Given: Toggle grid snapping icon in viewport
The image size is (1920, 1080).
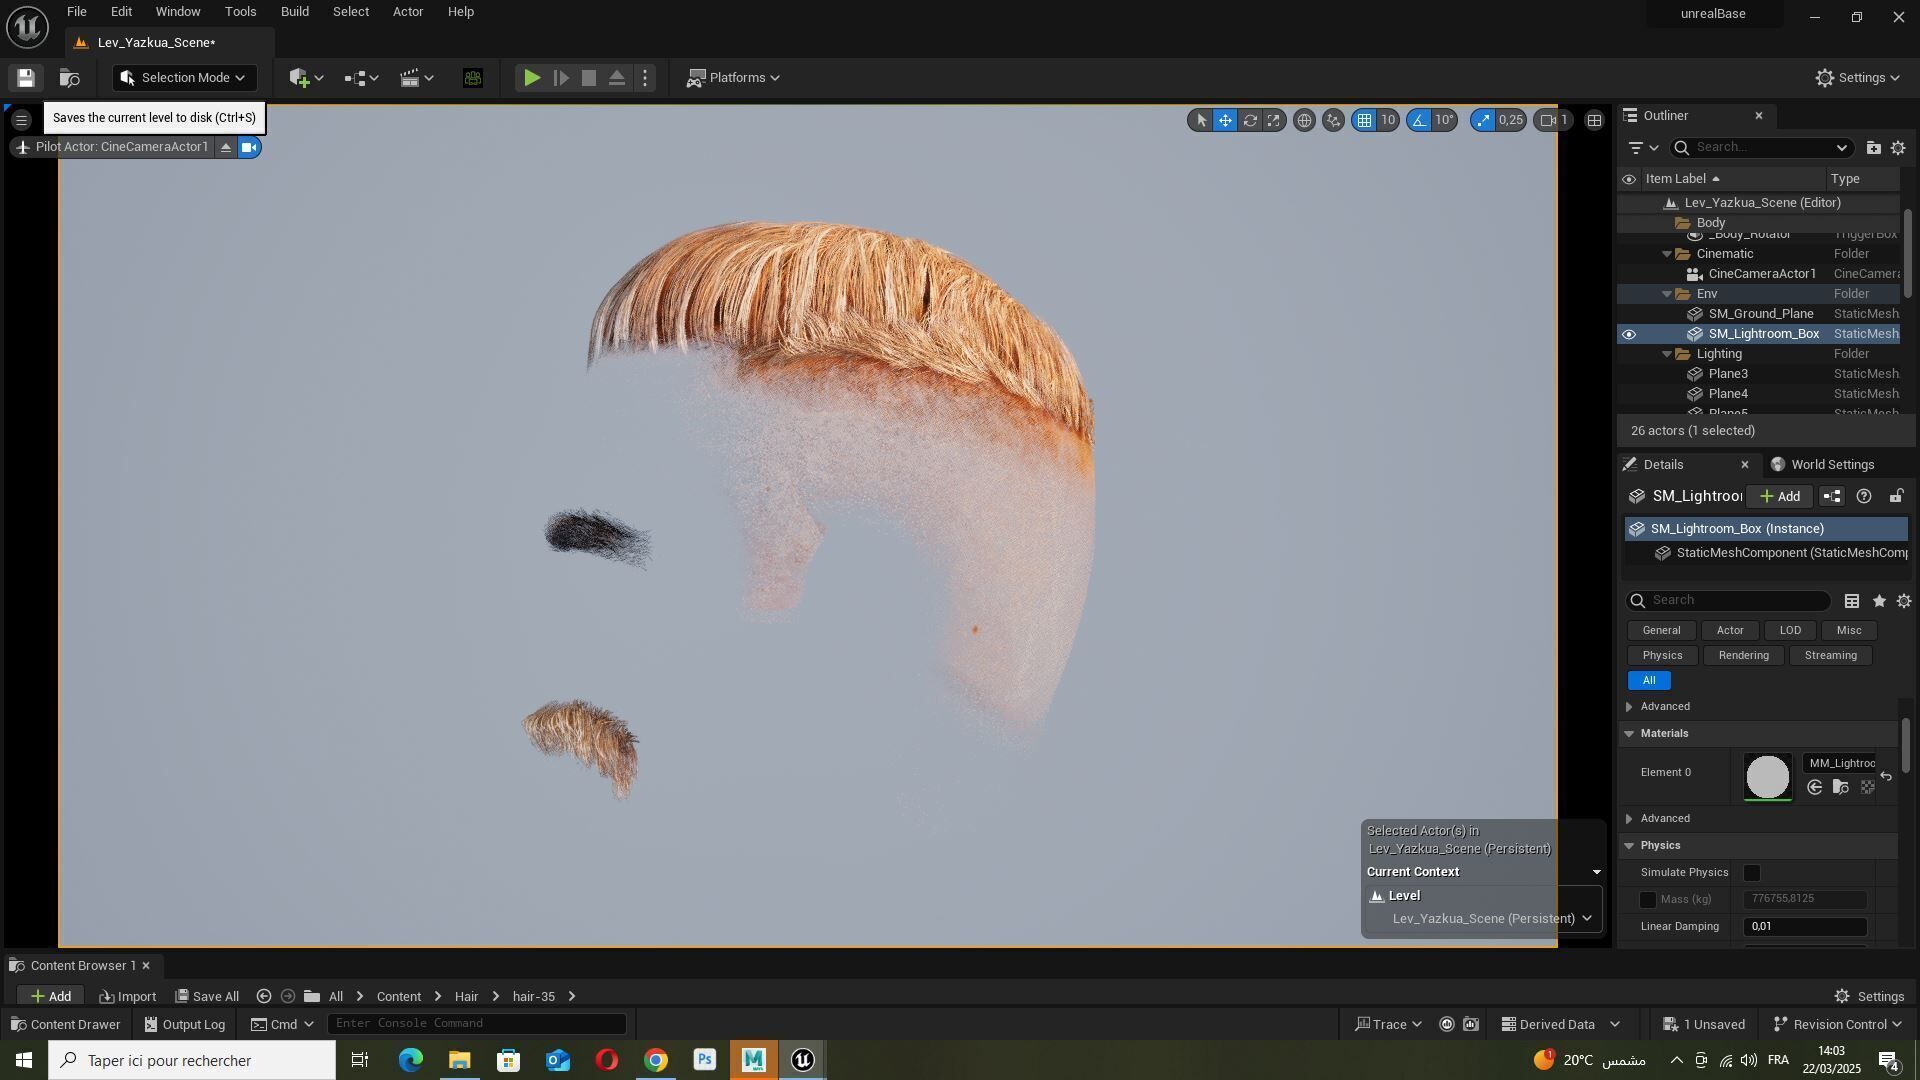Looking at the screenshot, I should tap(1364, 121).
